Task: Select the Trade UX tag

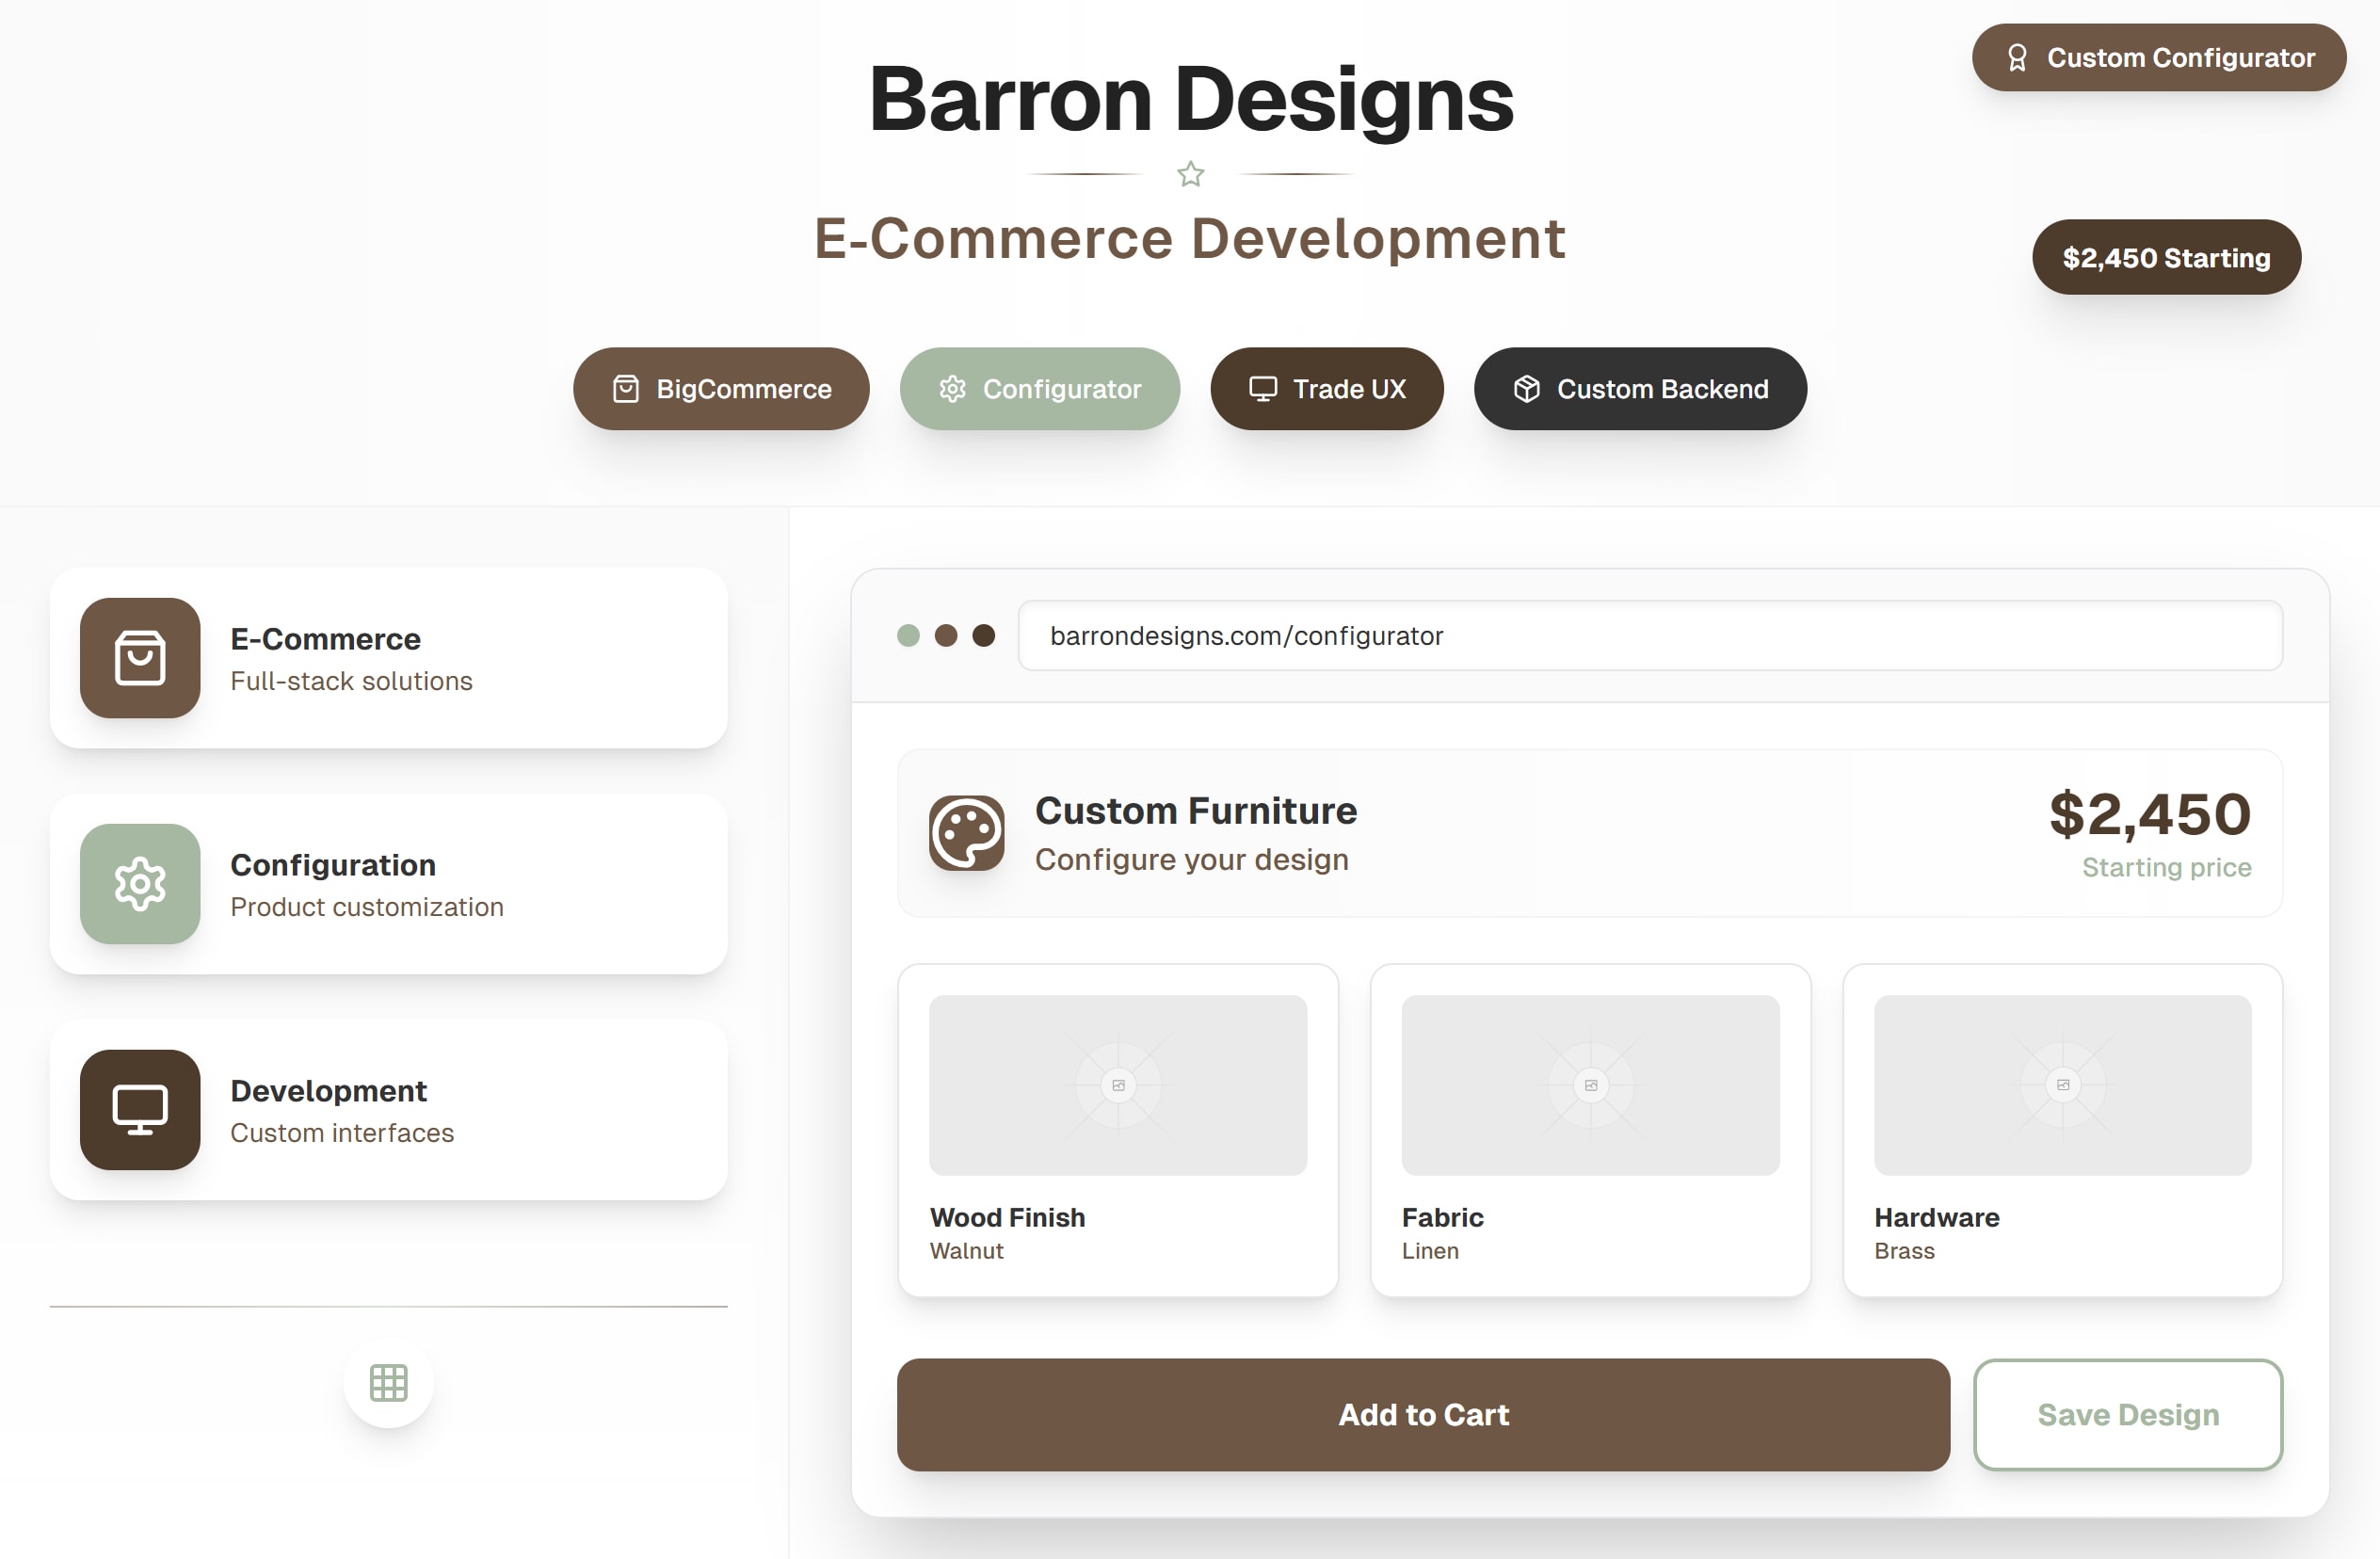Action: [x=1327, y=389]
